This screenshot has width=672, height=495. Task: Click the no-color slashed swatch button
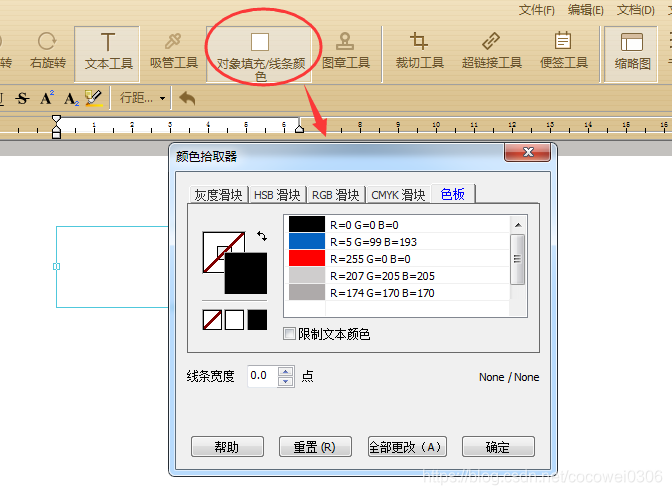point(212,320)
